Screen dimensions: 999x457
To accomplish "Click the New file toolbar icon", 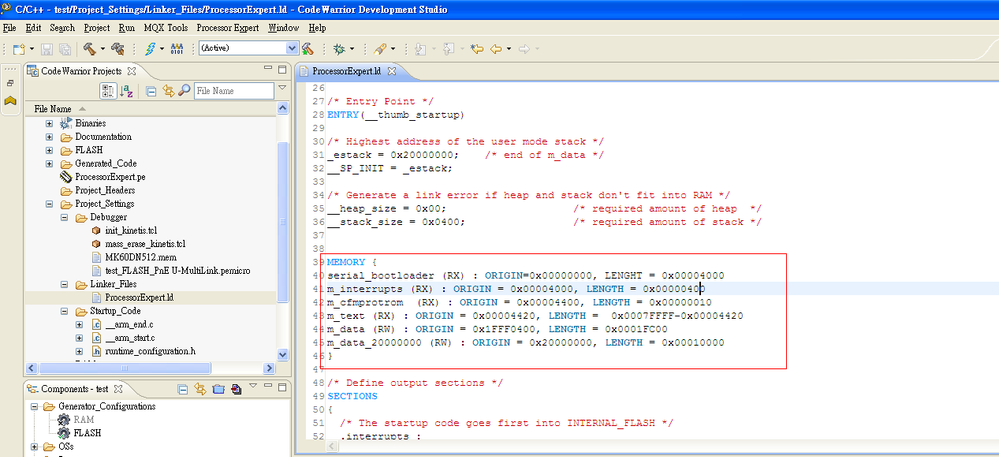I will coord(18,48).
